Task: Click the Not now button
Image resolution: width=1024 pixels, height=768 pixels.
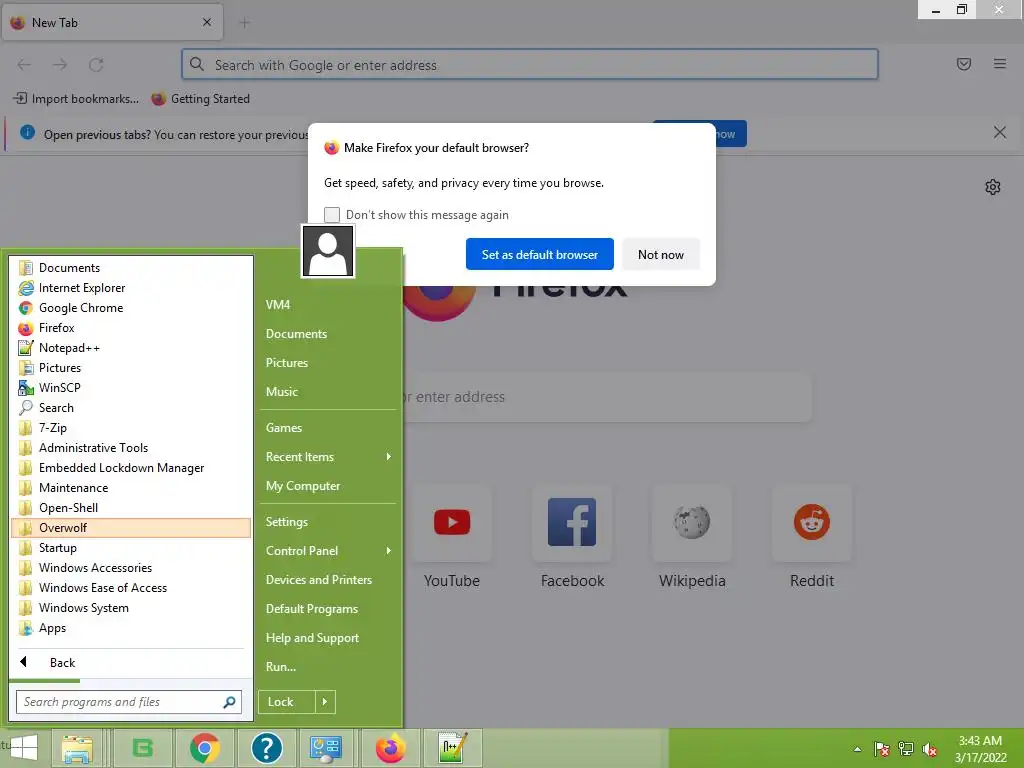Action: tap(660, 254)
